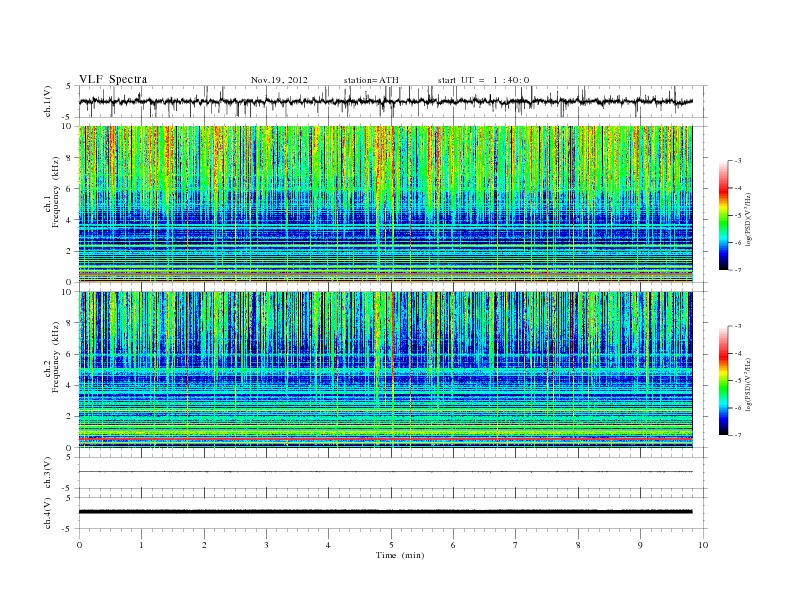The width and height of the screenshot is (792, 612).
Task: Click the "-3" label on ch.1 colorbar
Action: click(738, 161)
